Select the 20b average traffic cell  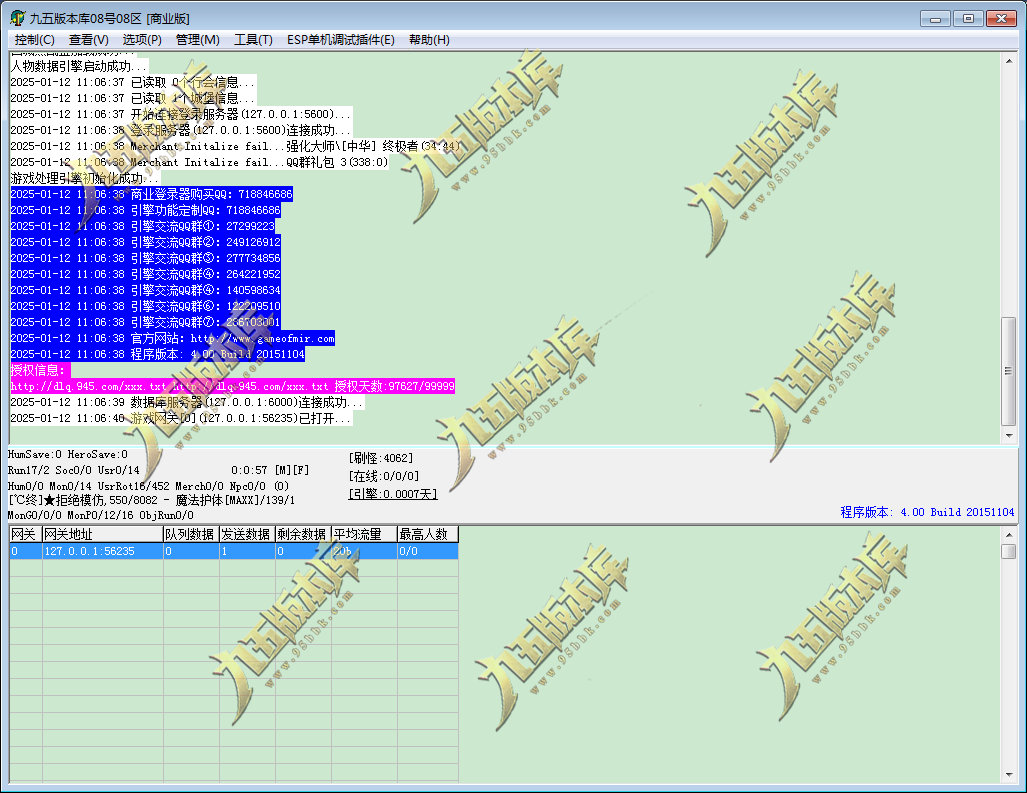coord(364,551)
